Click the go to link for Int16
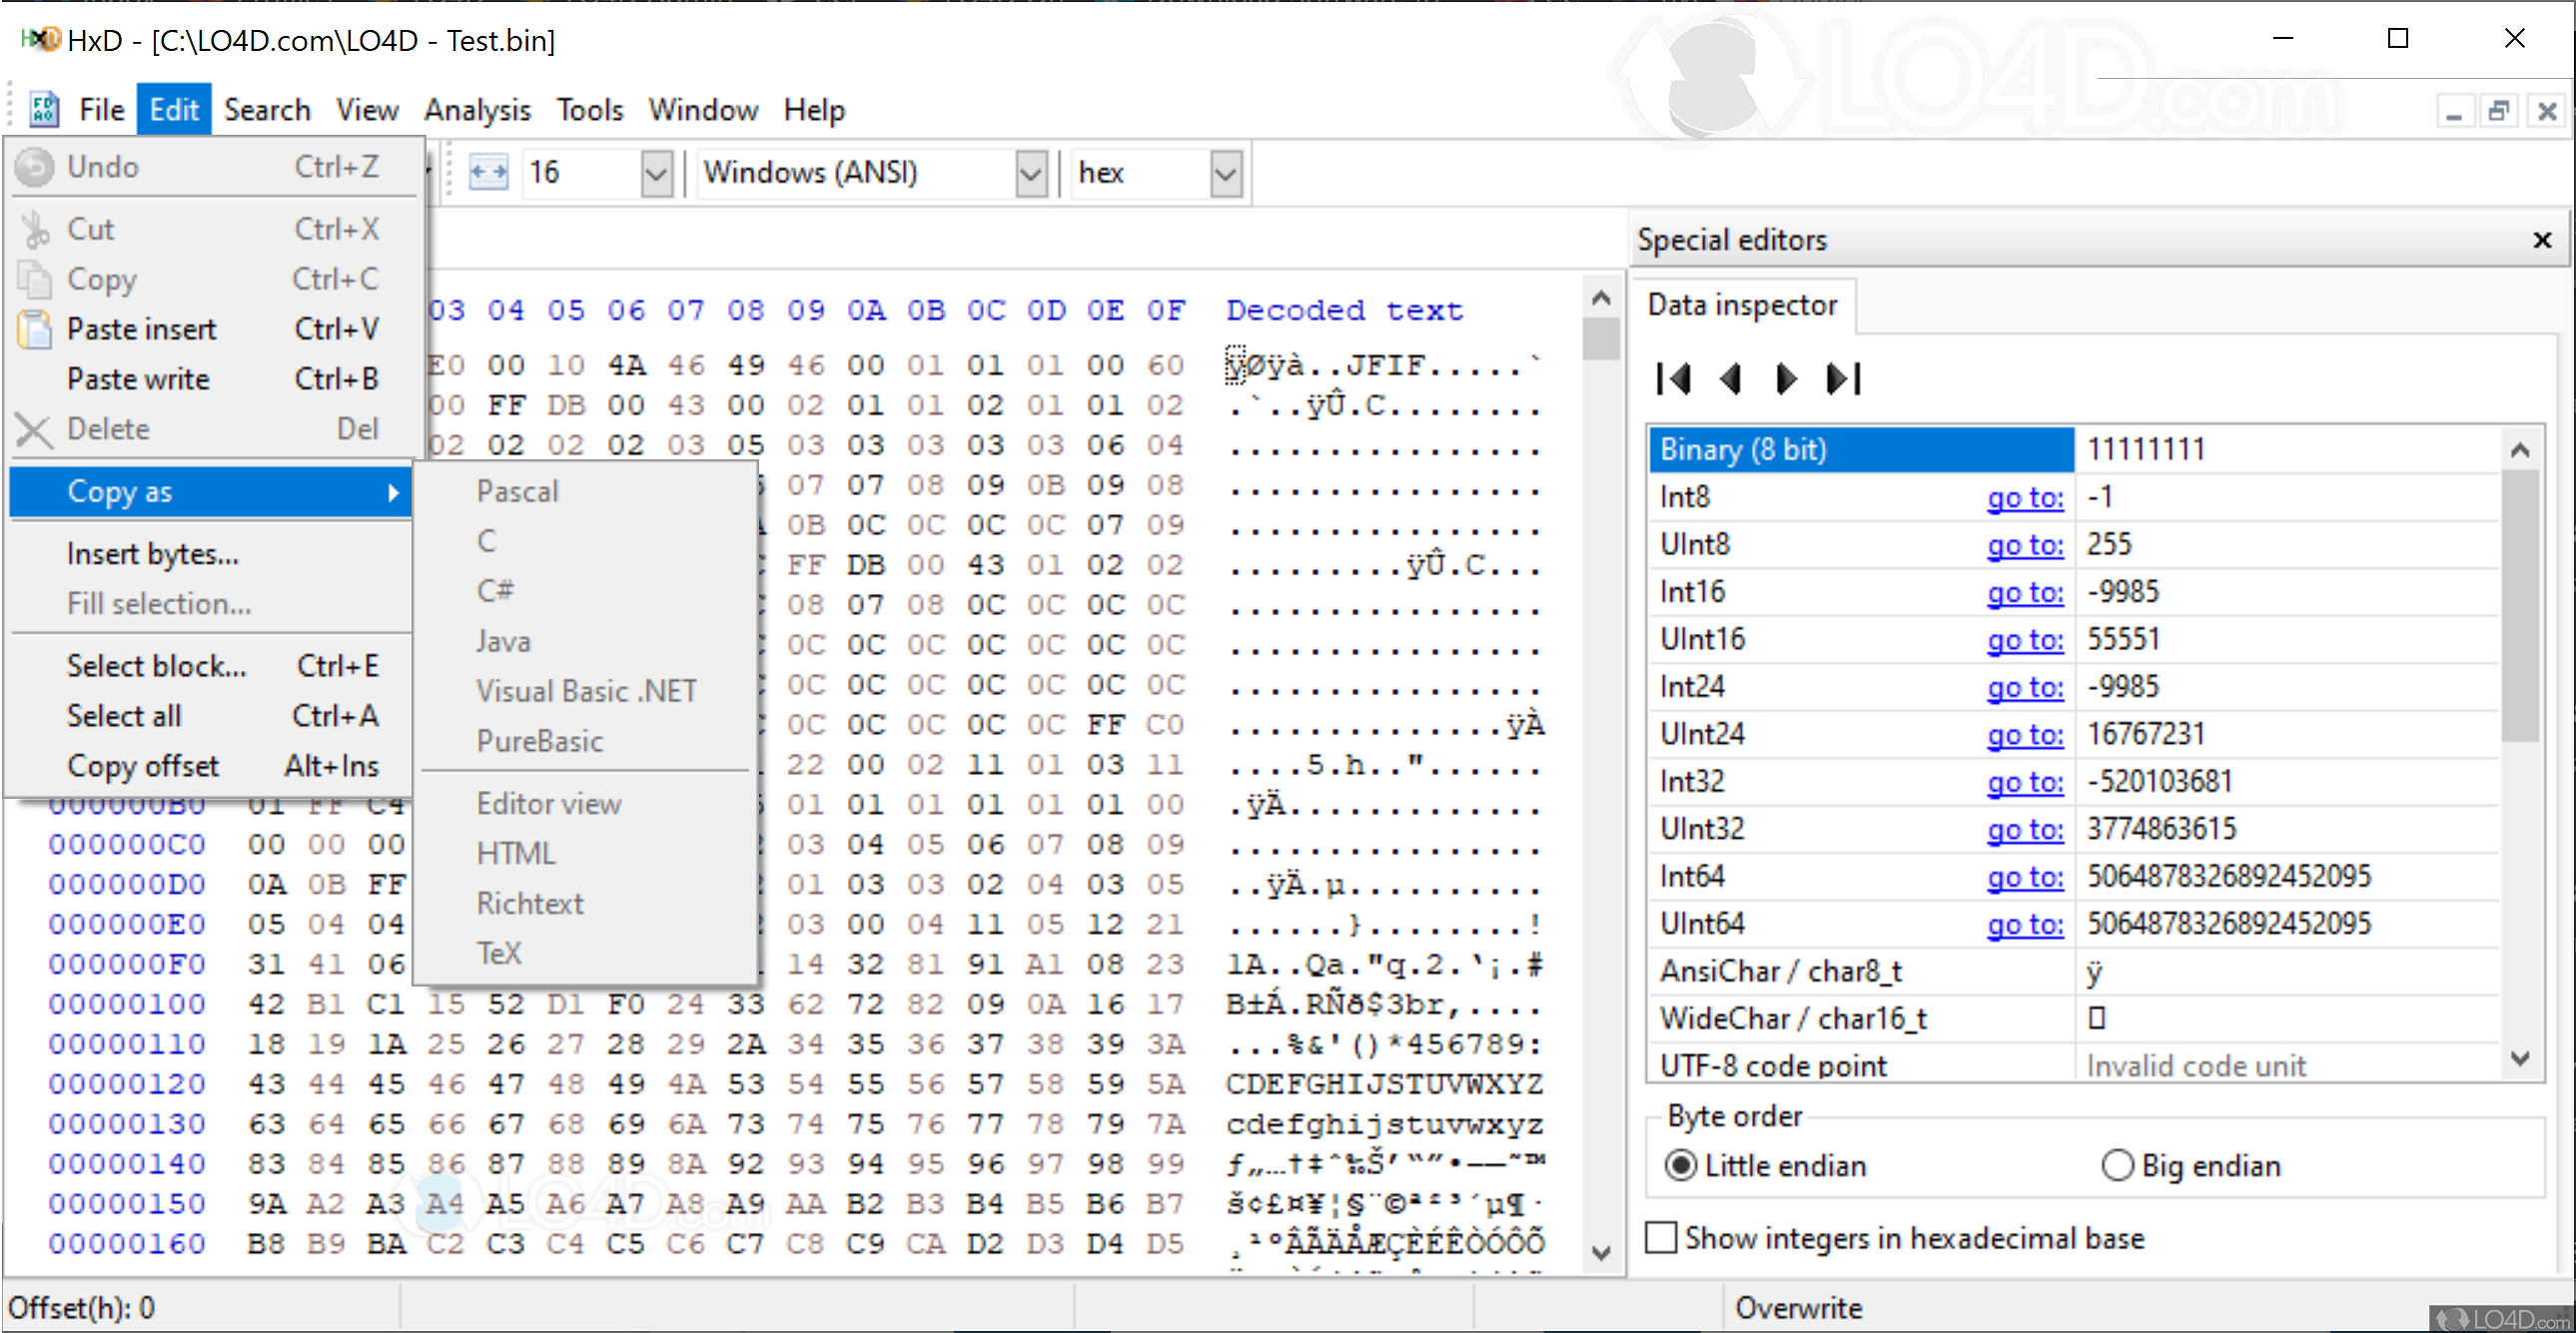 [2024, 593]
